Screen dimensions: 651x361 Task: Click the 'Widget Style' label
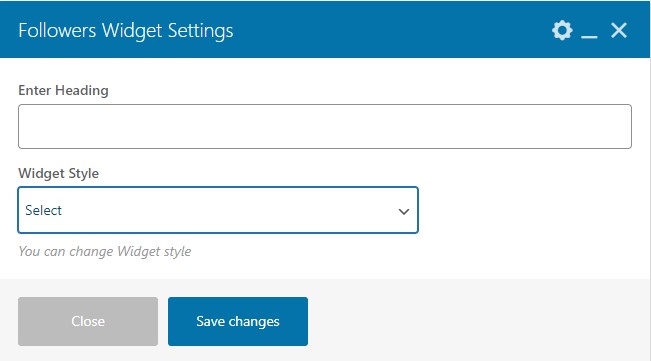click(59, 173)
